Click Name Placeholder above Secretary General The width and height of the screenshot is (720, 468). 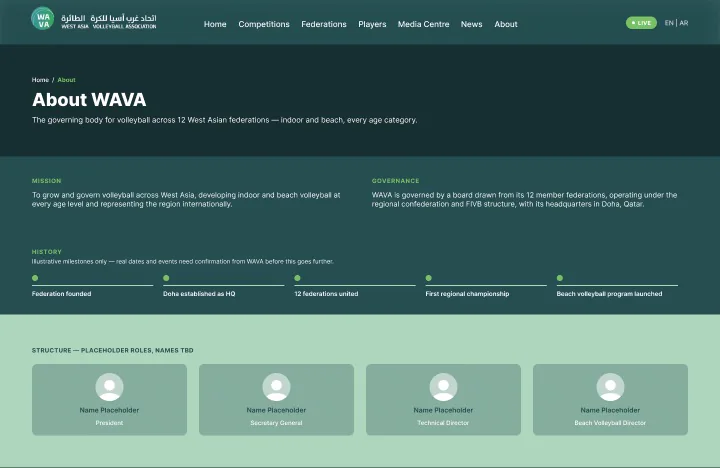click(276, 410)
